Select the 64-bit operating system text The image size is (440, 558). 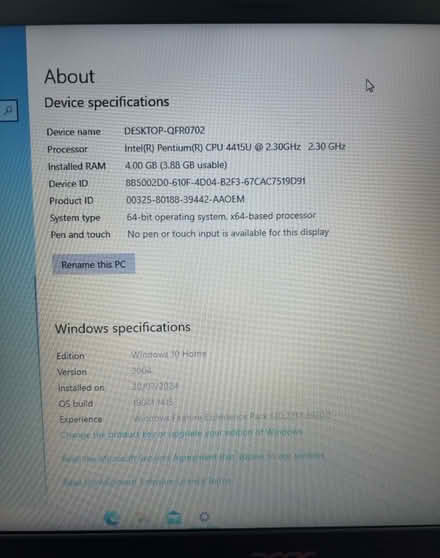(x=221, y=216)
